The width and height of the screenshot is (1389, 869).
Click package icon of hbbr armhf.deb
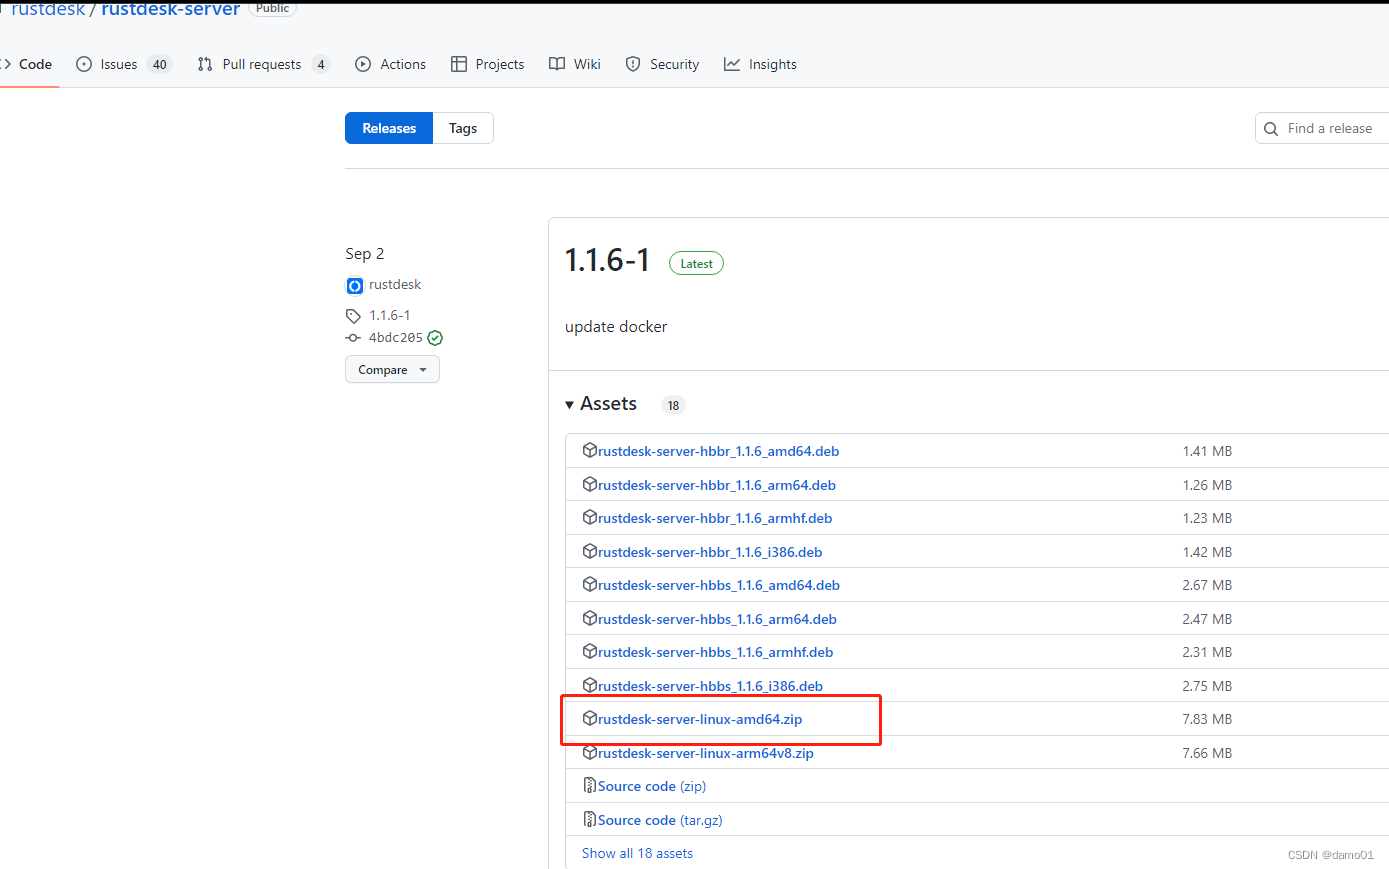(x=590, y=517)
